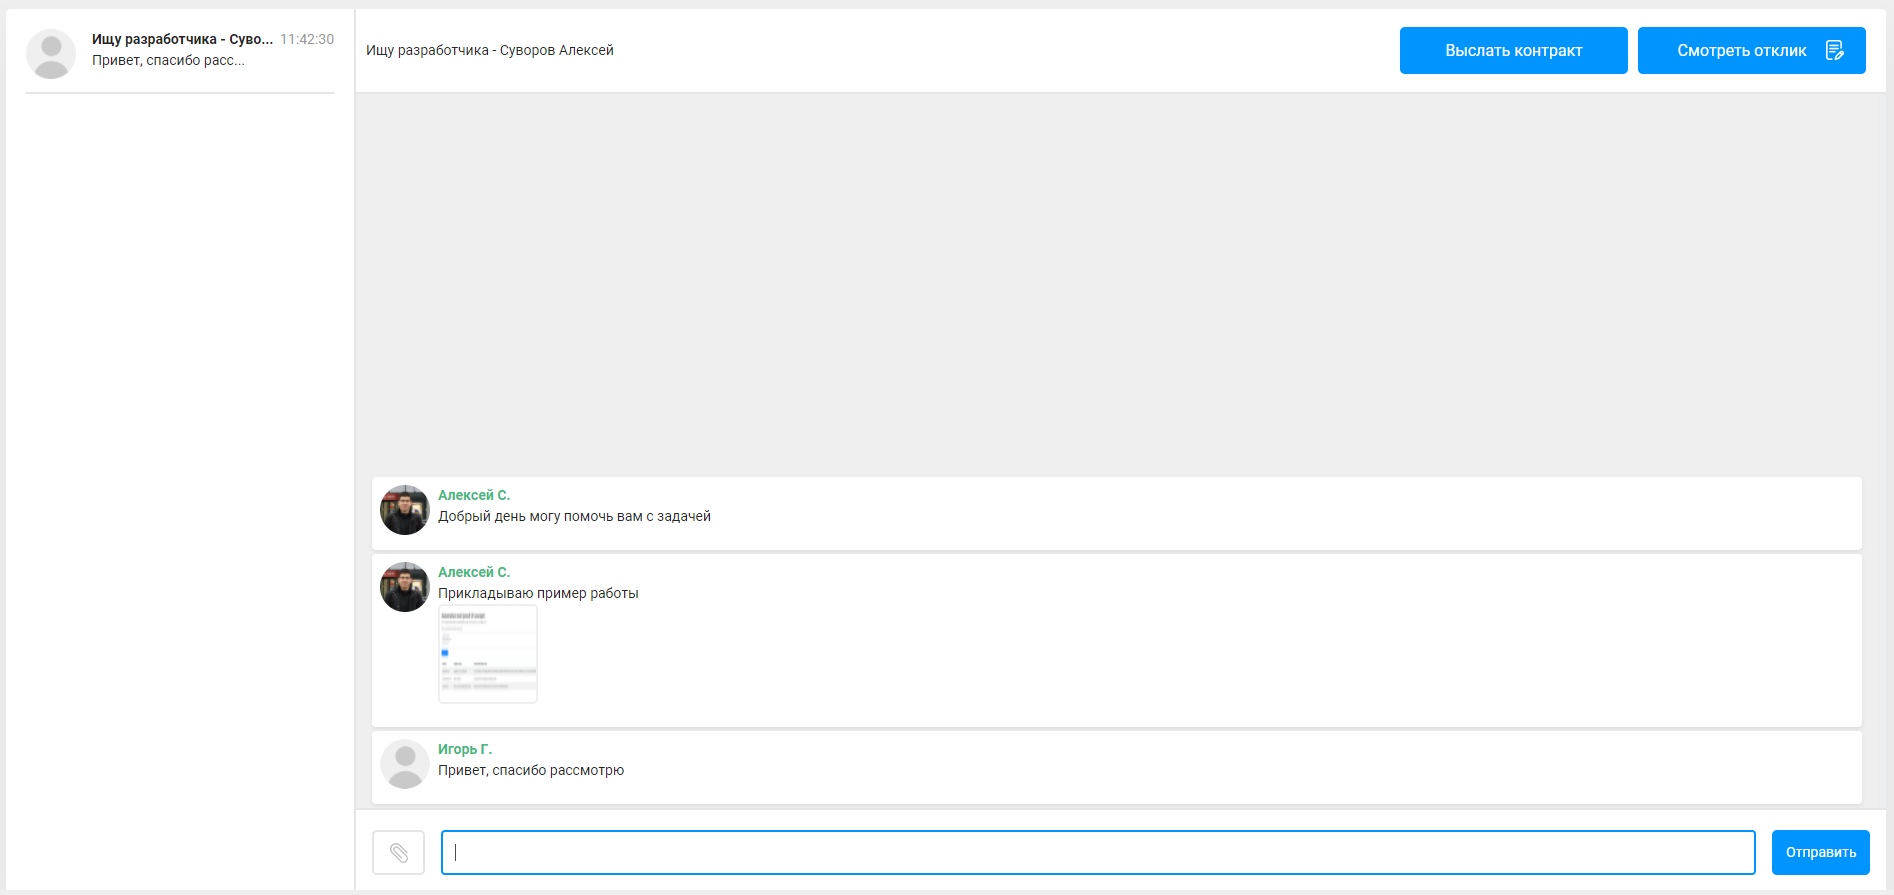Focus the message text input field
1894x895 pixels.
pyautogui.click(x=1097, y=853)
